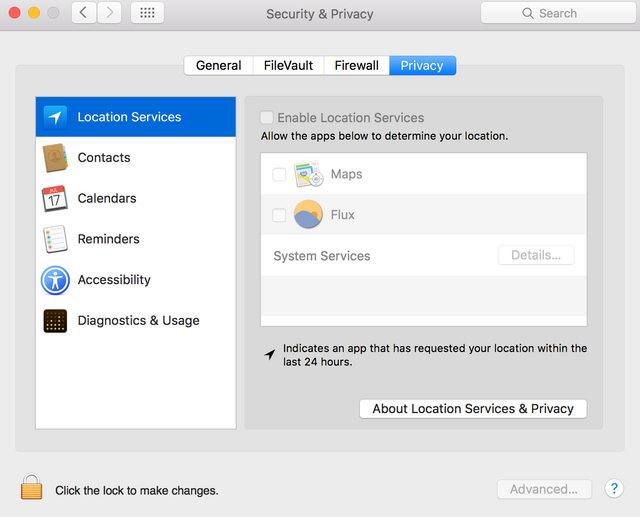Show all preferences grid button

pos(147,13)
